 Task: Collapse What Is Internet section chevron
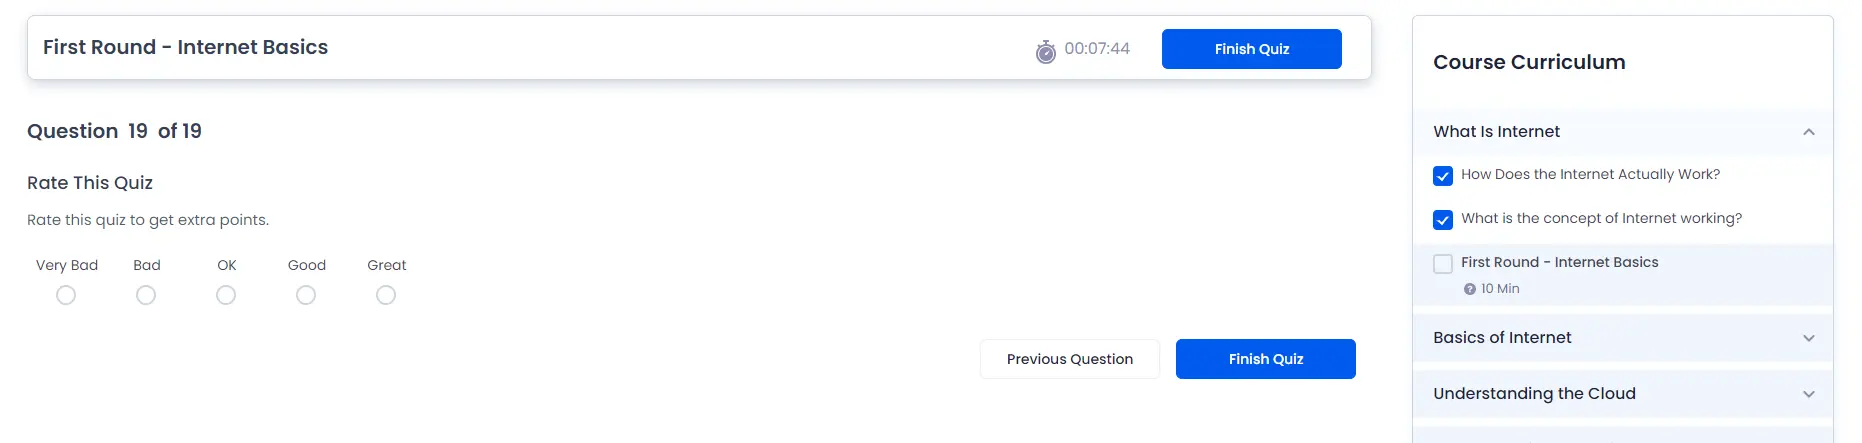point(1808,132)
